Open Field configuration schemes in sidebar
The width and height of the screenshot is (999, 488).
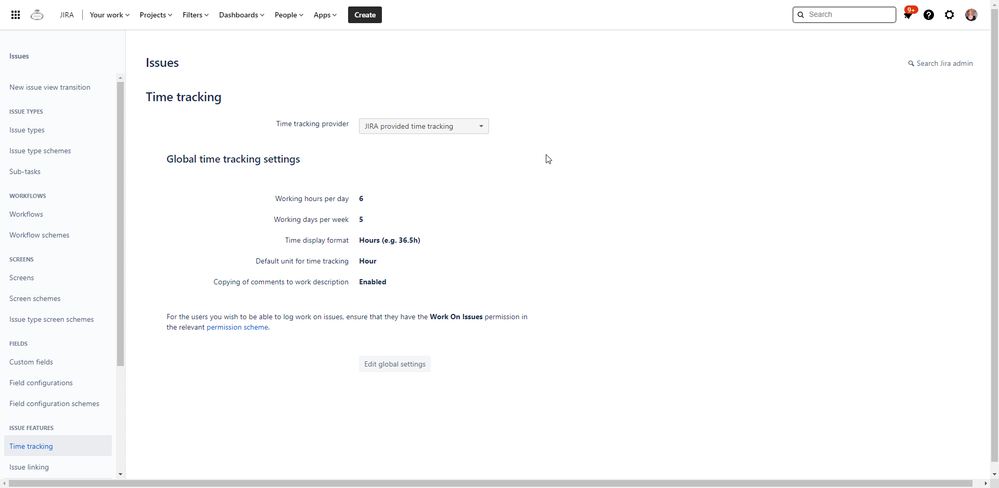pos(54,403)
